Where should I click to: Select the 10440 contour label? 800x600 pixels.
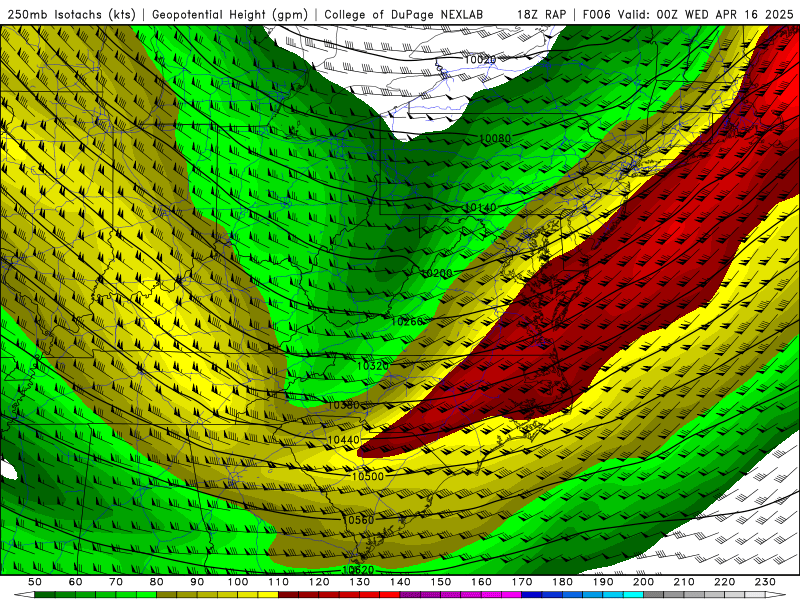point(343,440)
